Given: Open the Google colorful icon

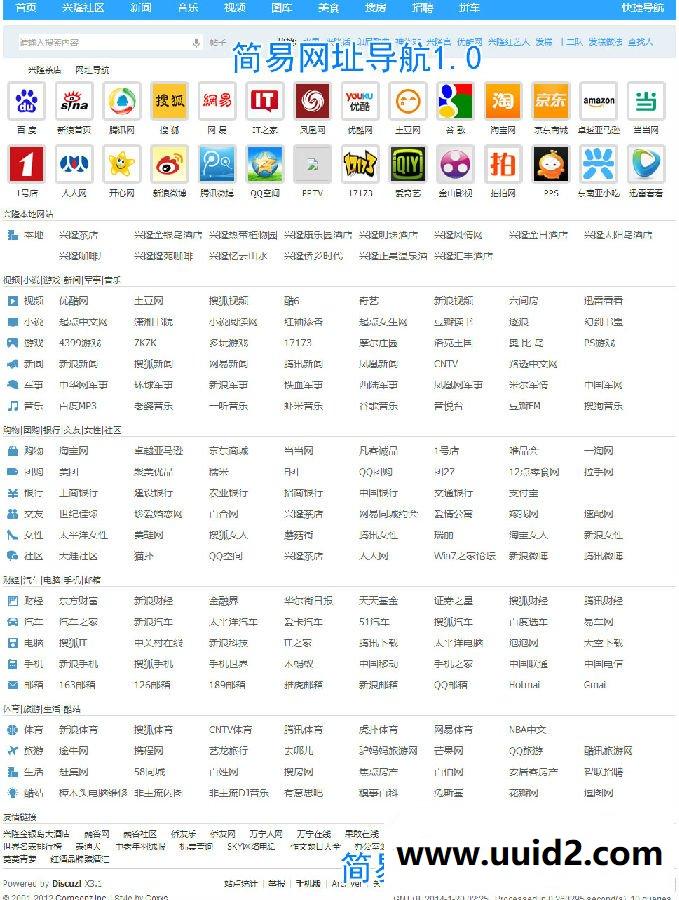Looking at the screenshot, I should coord(455,101).
